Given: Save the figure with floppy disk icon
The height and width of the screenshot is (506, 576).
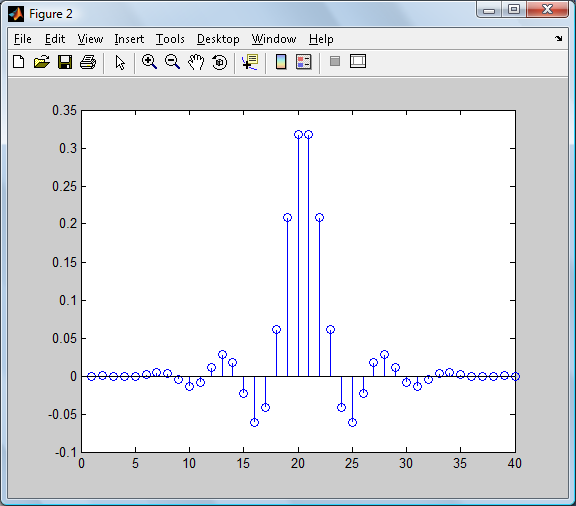Looking at the screenshot, I should pos(65,62).
